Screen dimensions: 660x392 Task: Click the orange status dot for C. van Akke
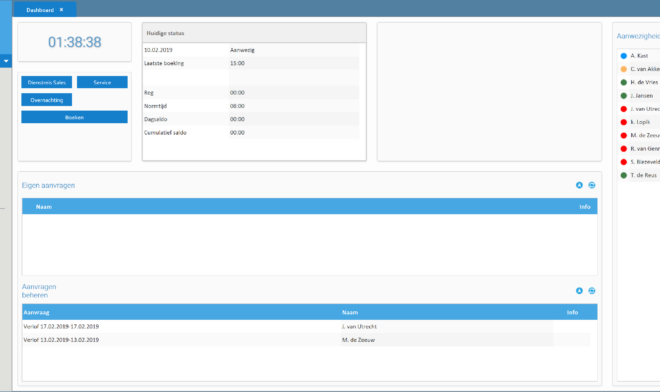(x=624, y=69)
